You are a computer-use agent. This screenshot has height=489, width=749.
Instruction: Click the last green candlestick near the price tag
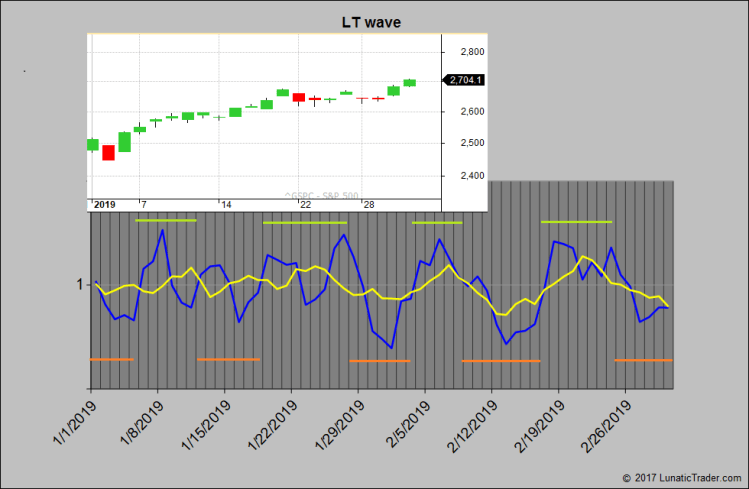pyautogui.click(x=409, y=82)
